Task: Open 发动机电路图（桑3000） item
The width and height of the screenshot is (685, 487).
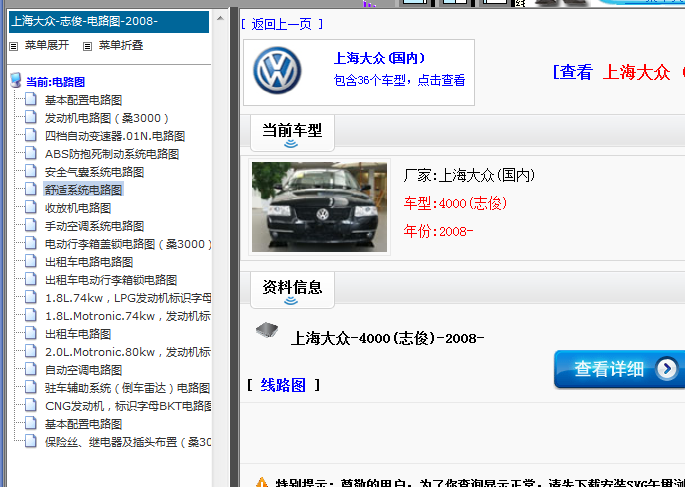Action: pos(107,118)
